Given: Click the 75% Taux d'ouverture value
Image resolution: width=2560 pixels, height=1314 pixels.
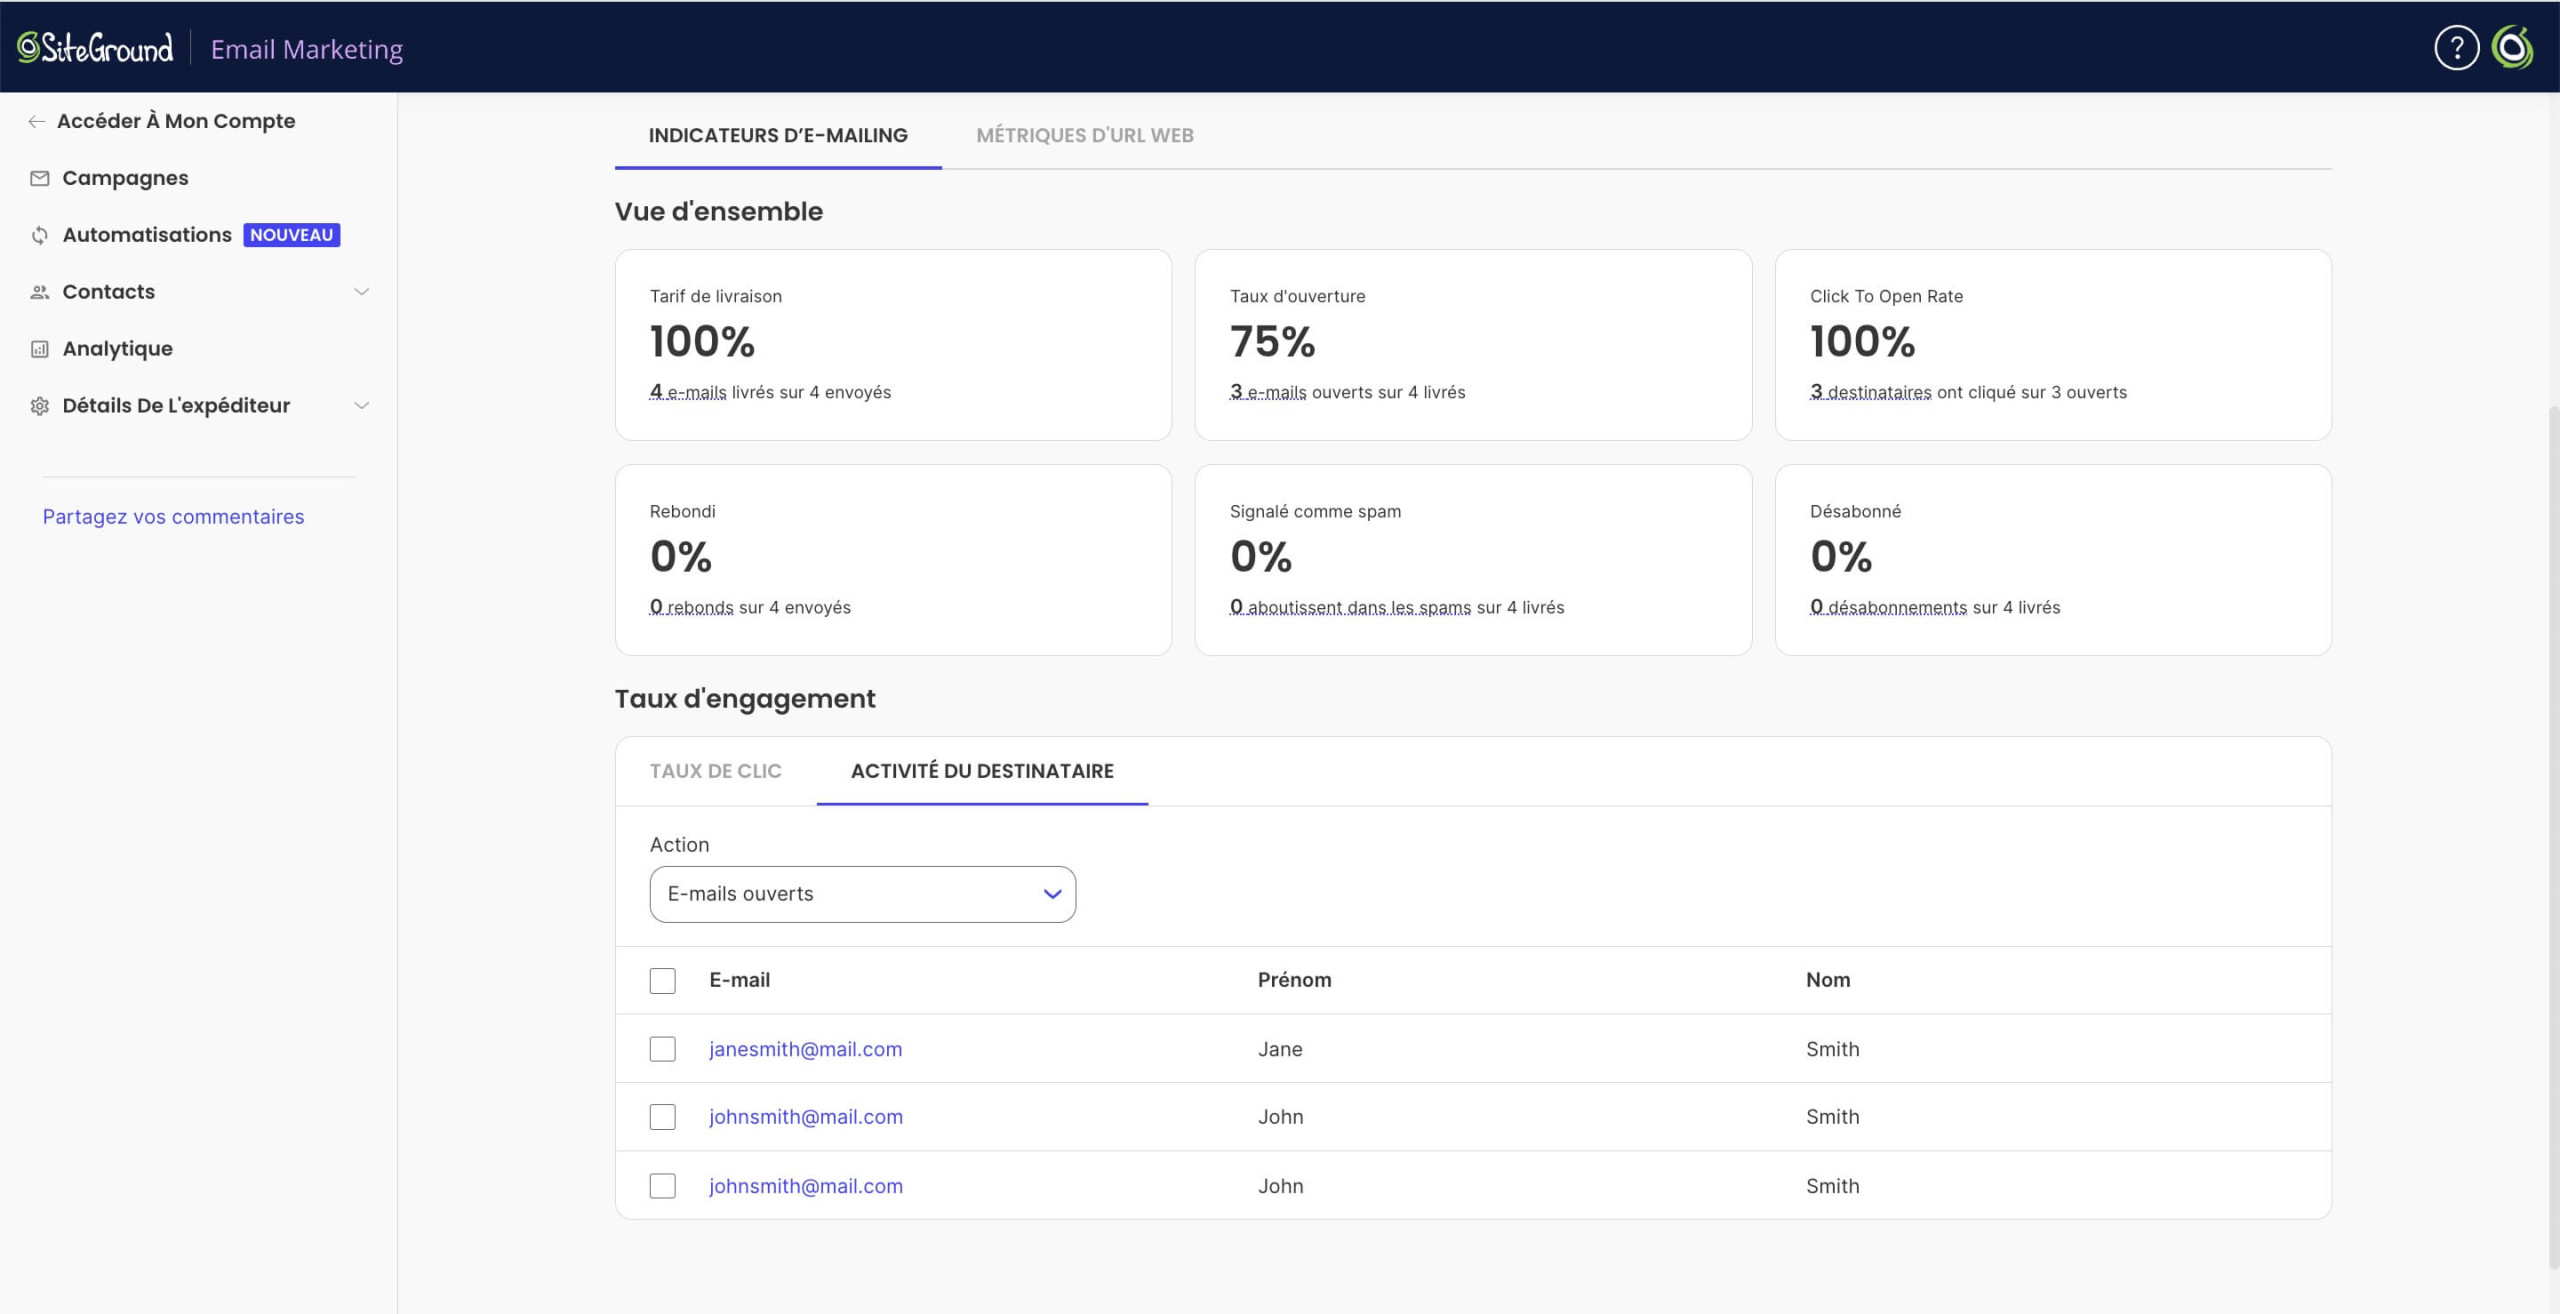Looking at the screenshot, I should (x=1272, y=342).
